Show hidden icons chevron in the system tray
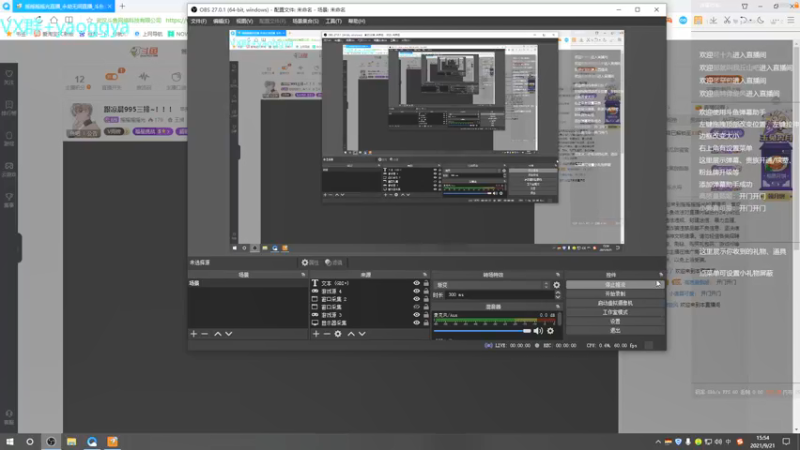 coord(658,442)
